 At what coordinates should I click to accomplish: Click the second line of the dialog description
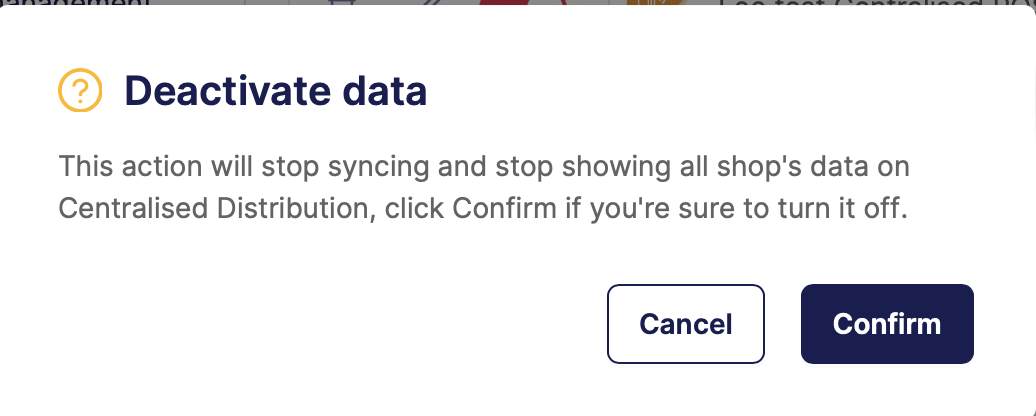(x=483, y=211)
